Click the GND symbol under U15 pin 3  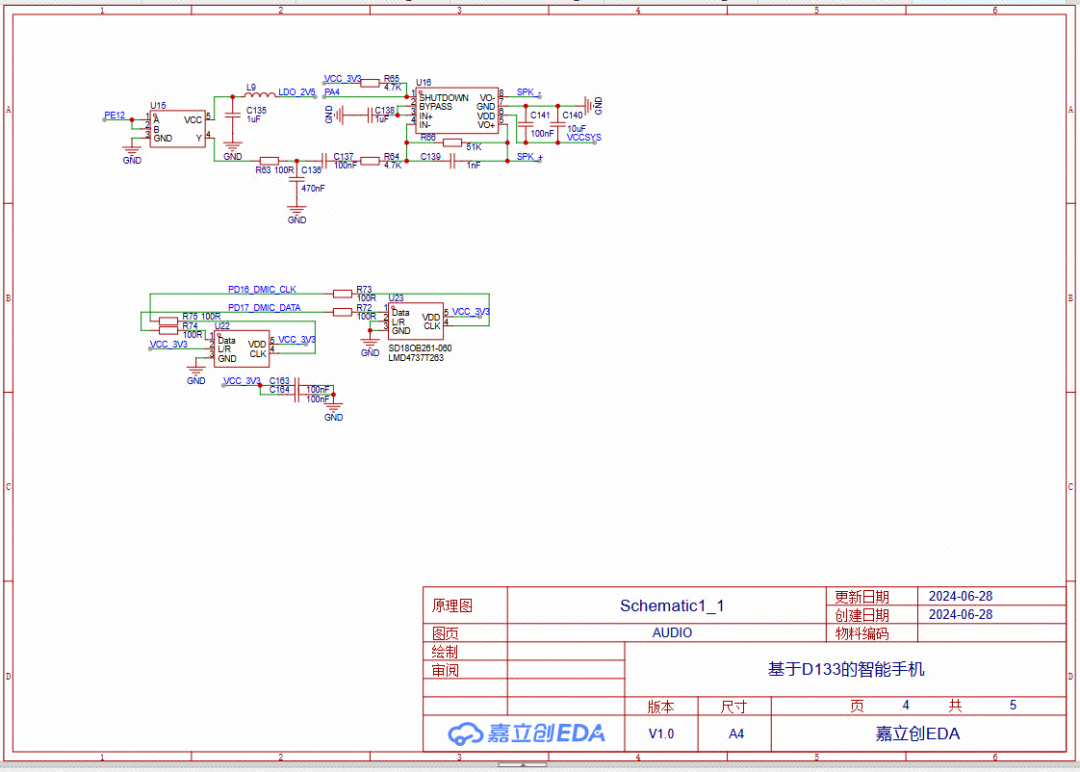pyautogui.click(x=132, y=154)
